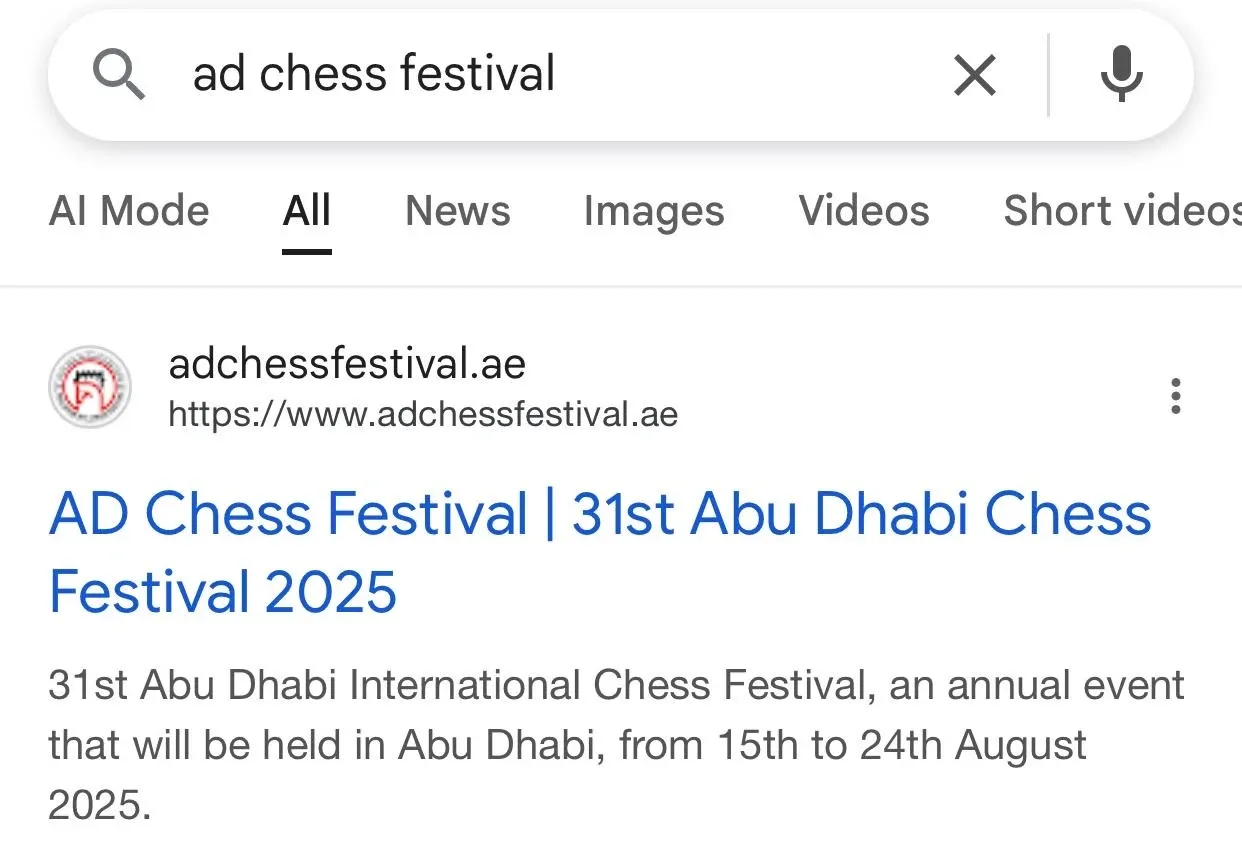Switch to the AI Mode tab
1242x861 pixels.
[129, 211]
